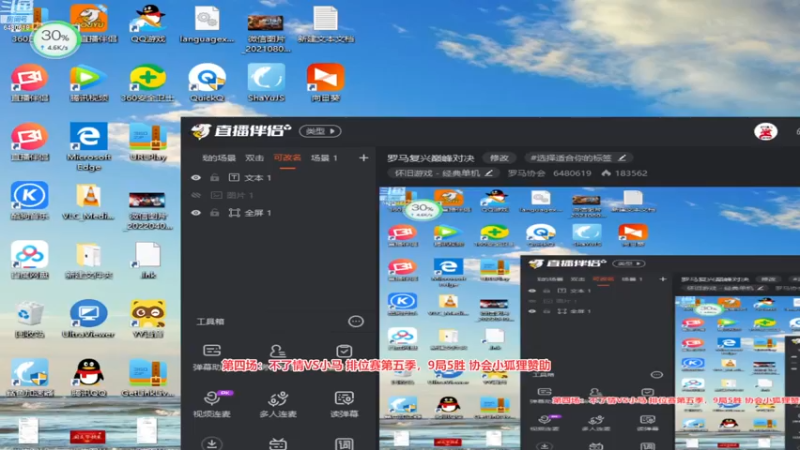Toggle the lock on 全屏 1 layer
Screen dimensions: 800x450
coord(215,213)
